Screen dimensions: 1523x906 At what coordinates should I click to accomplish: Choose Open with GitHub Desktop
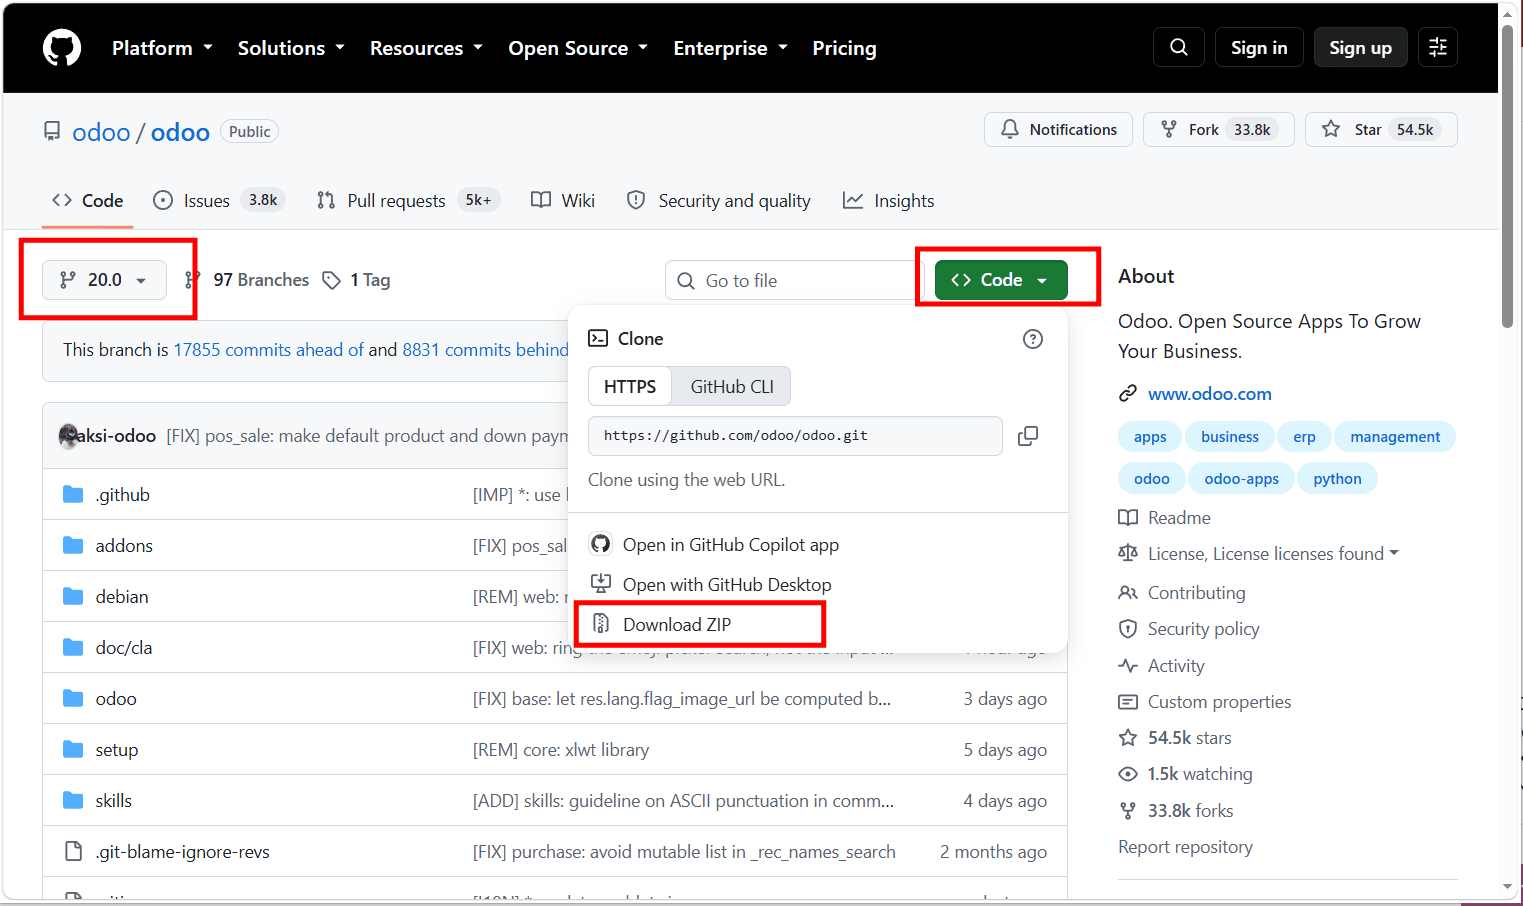[x=727, y=584]
